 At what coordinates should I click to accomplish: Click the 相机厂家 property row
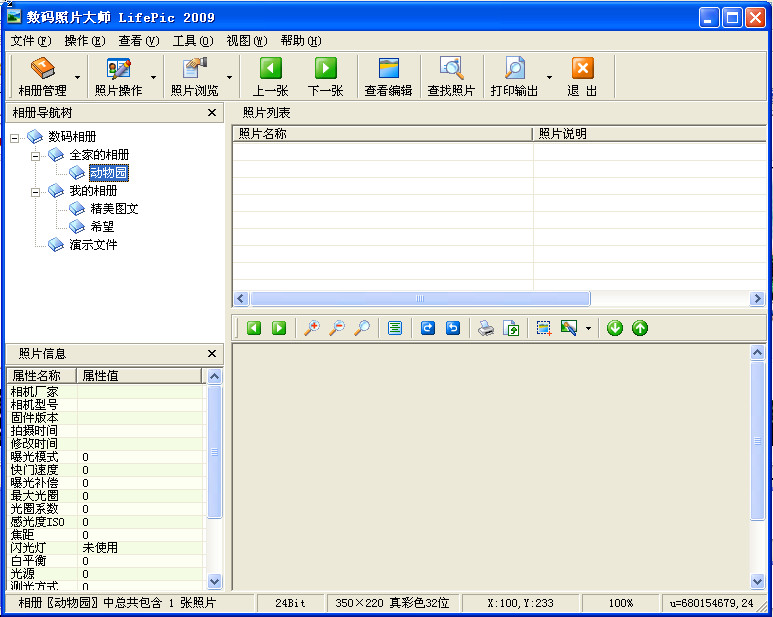pyautogui.click(x=106, y=392)
